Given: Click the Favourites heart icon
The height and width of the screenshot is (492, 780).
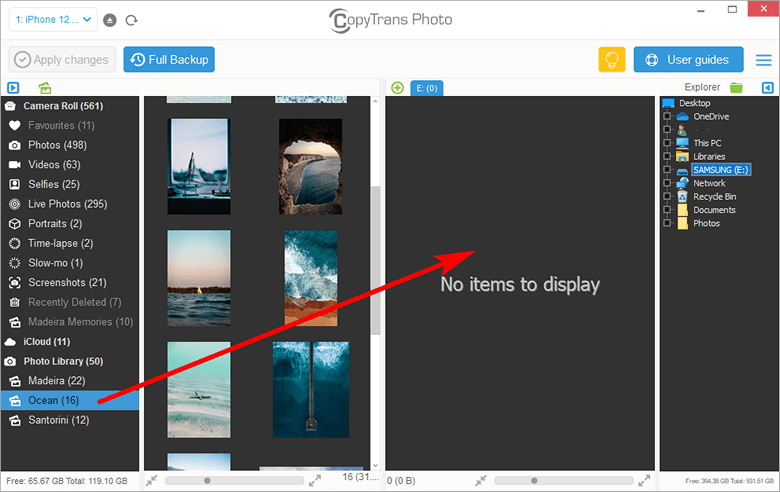Looking at the screenshot, I should (15, 125).
